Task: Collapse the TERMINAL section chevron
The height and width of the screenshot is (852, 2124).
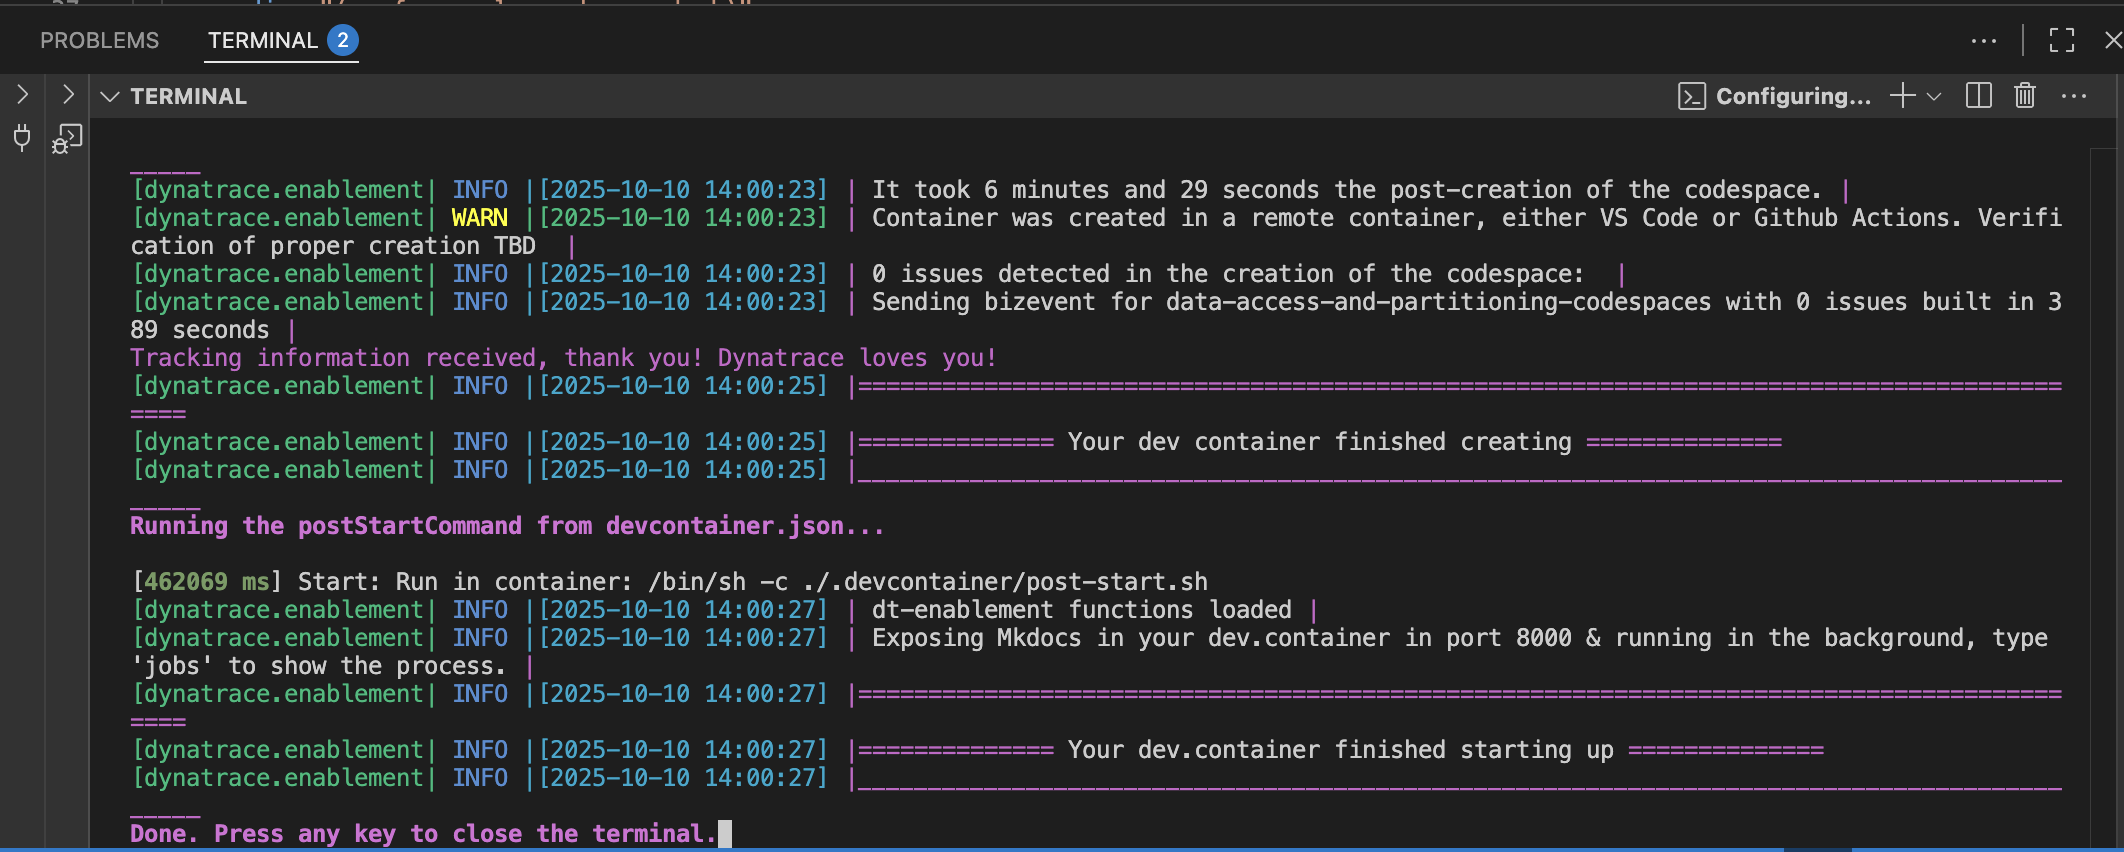Action: pos(110,96)
